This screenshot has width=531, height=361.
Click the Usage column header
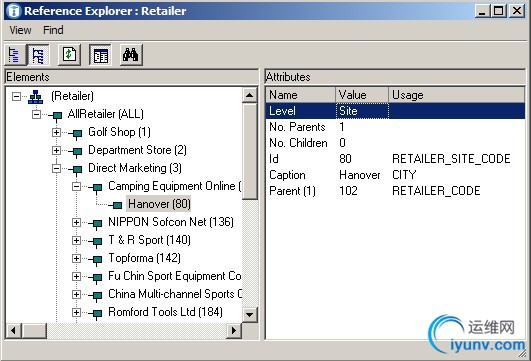456,95
